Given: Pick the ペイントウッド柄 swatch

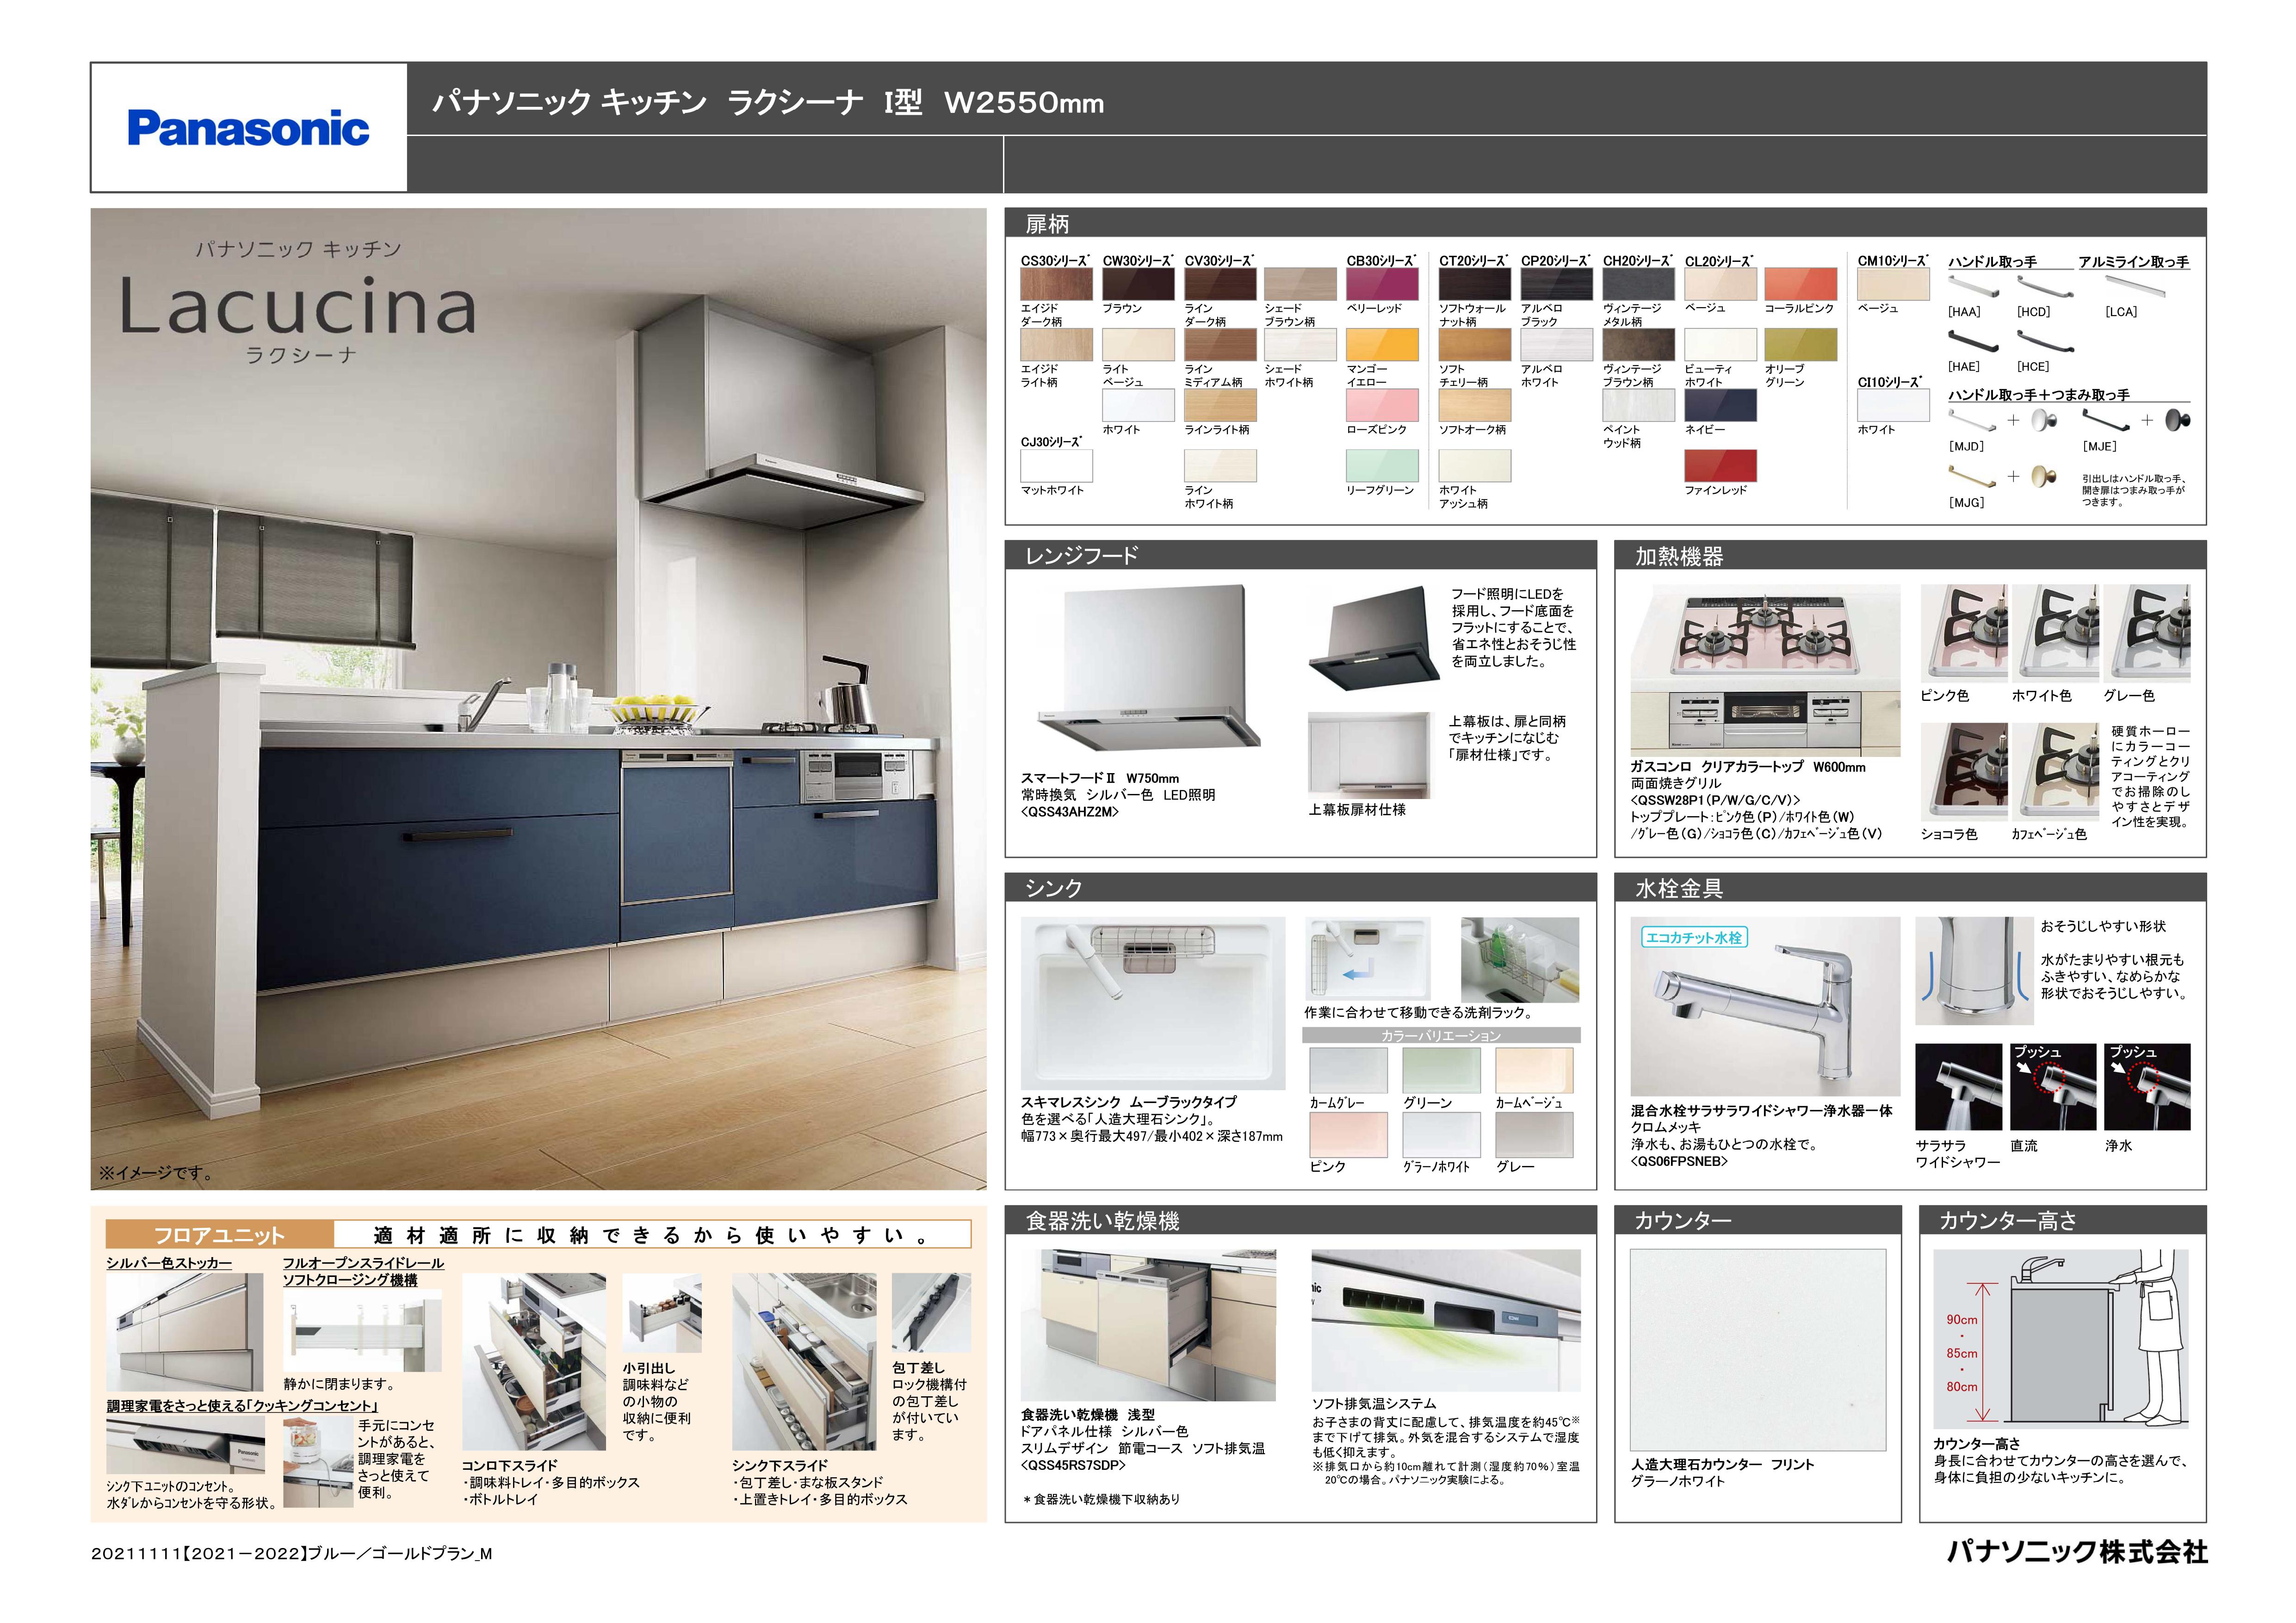Looking at the screenshot, I should [x=1639, y=405].
